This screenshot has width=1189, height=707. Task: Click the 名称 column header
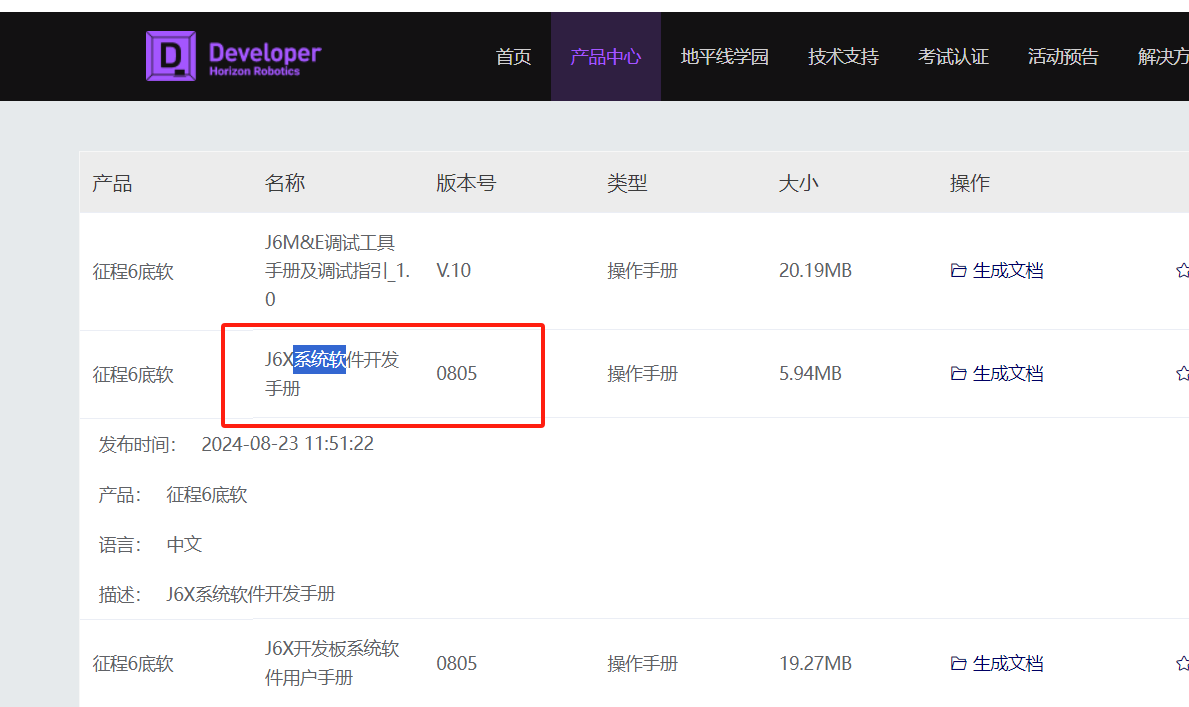tap(285, 183)
